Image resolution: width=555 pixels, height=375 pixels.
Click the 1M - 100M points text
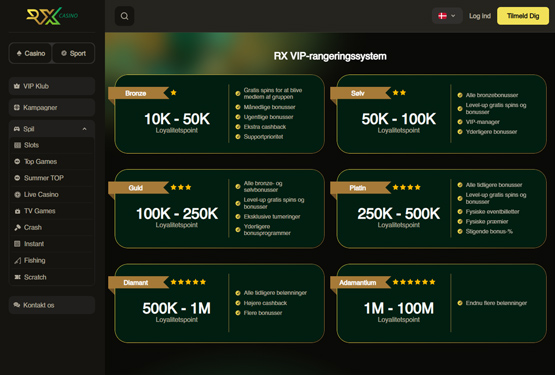click(x=399, y=308)
